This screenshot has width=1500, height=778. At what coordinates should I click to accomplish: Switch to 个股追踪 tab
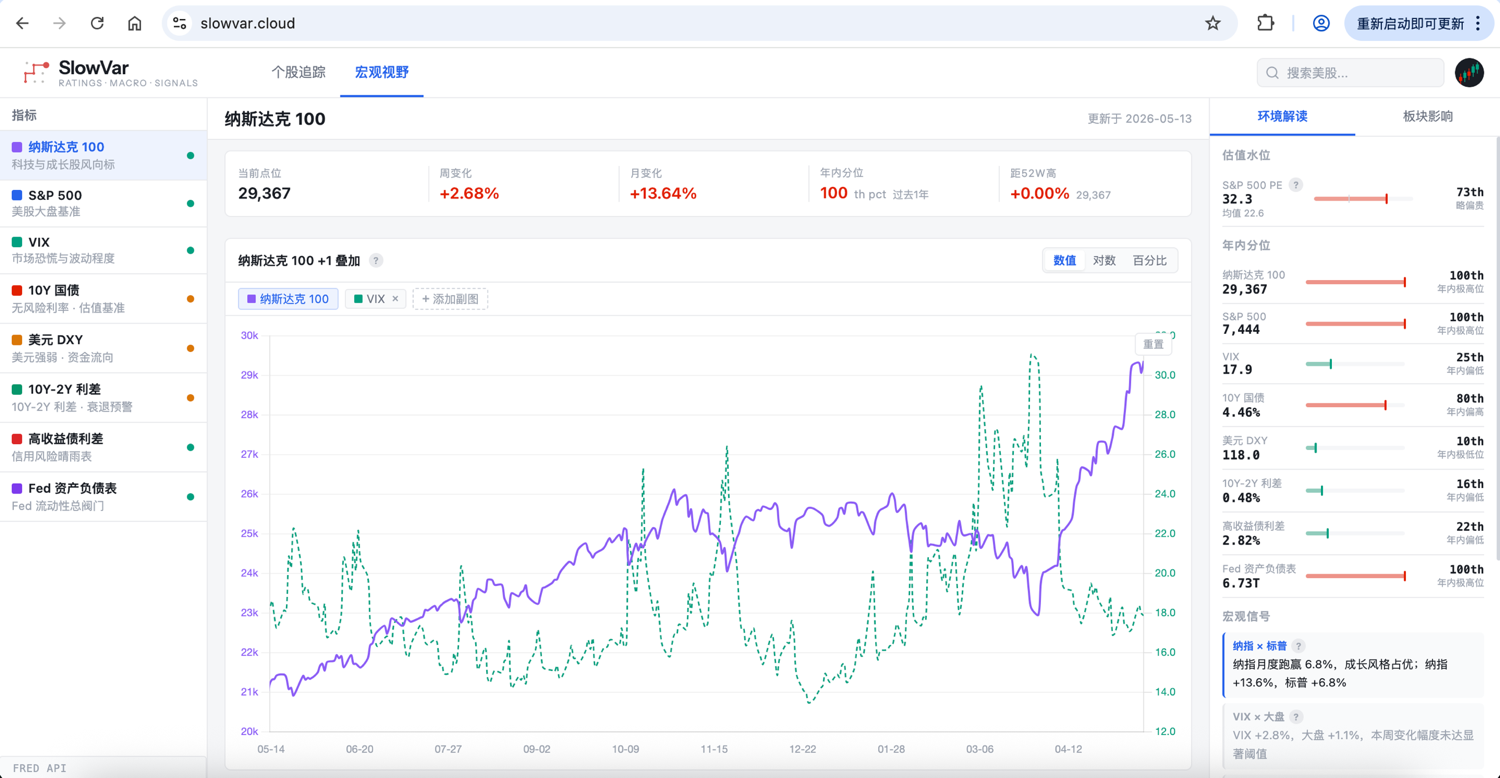pos(298,72)
